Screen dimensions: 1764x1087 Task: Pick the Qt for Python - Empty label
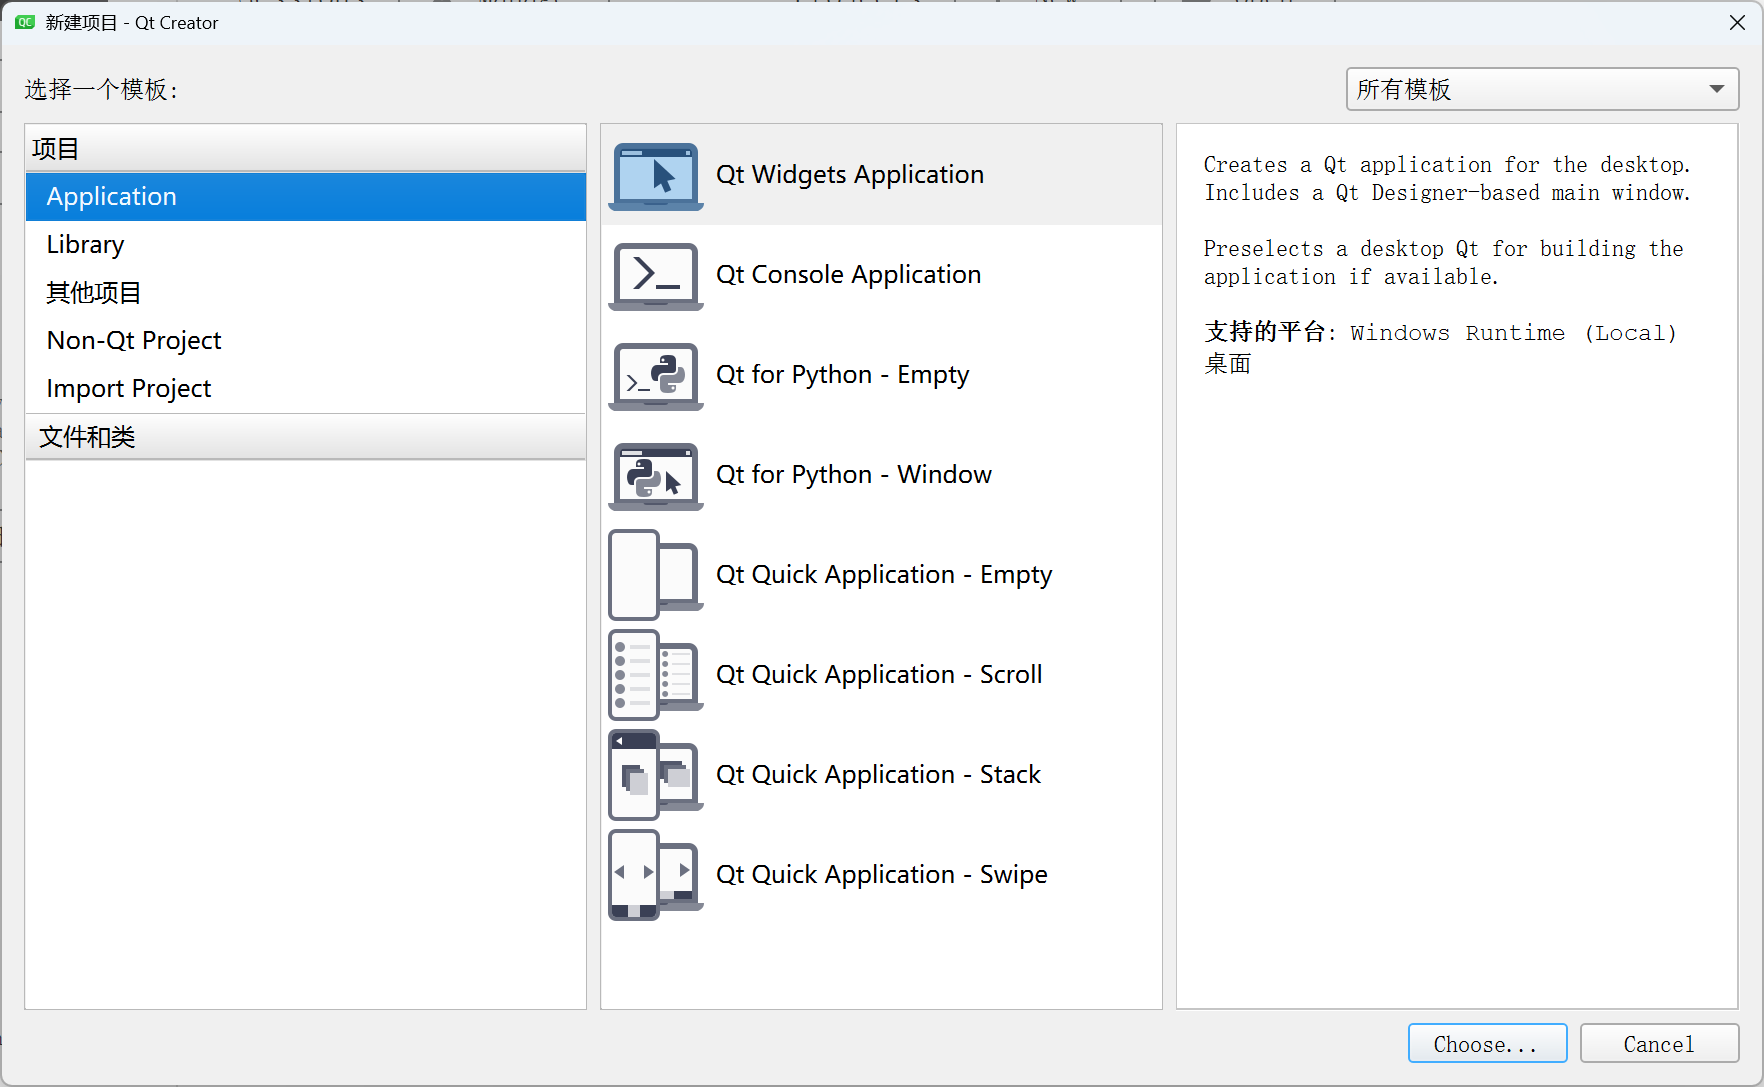click(x=843, y=375)
